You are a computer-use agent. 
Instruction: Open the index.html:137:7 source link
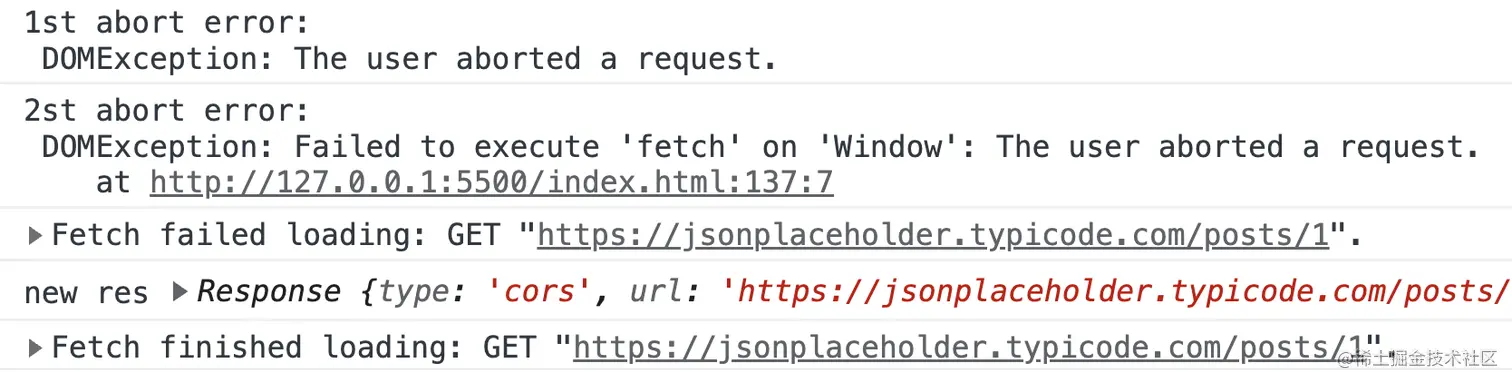click(x=491, y=182)
